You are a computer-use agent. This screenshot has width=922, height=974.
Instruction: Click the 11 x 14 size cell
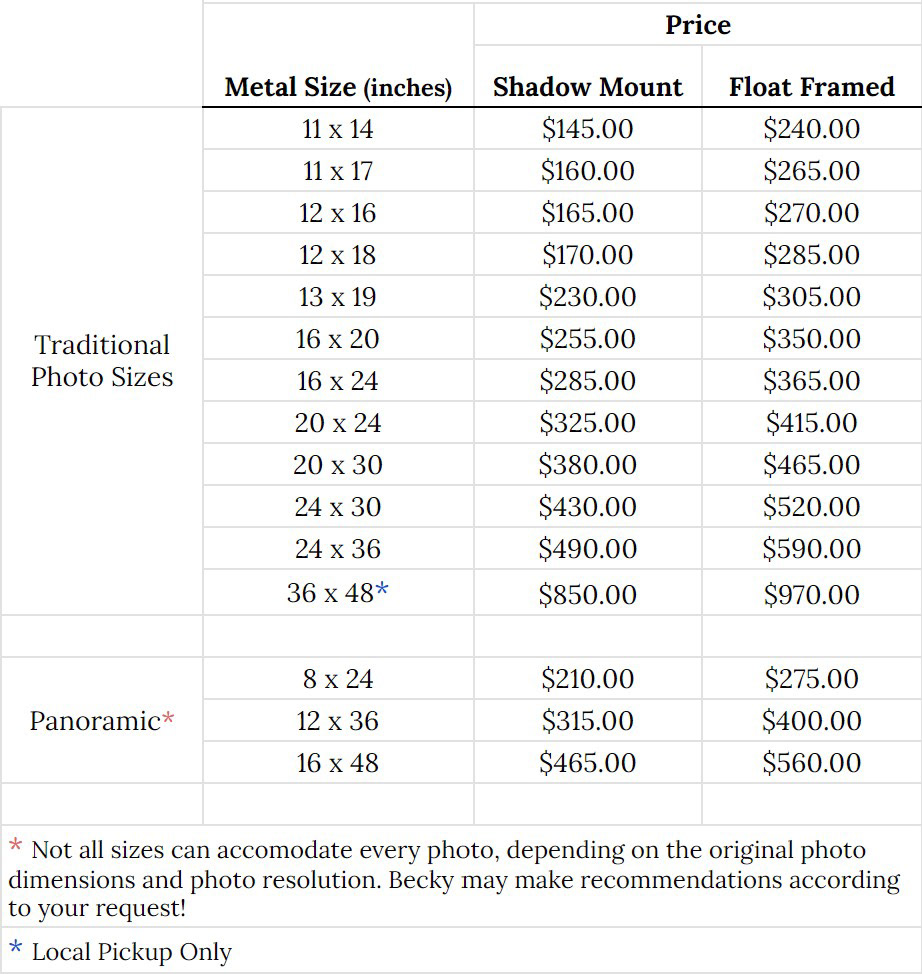point(338,129)
